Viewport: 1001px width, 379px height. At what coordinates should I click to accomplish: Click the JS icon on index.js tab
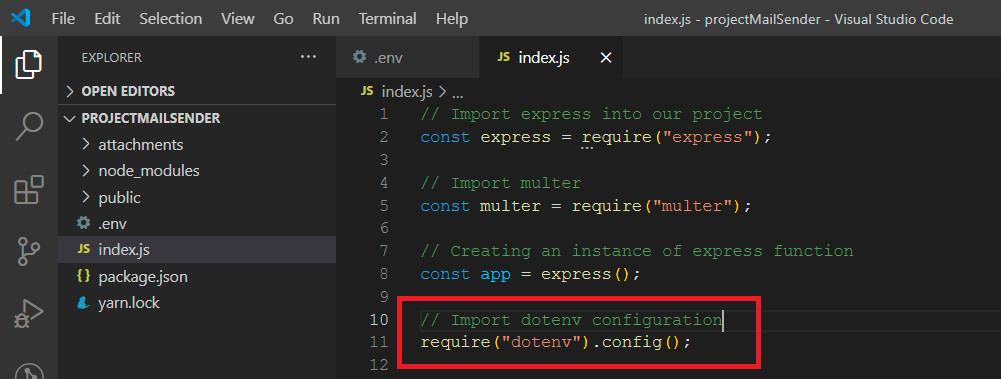[504, 57]
